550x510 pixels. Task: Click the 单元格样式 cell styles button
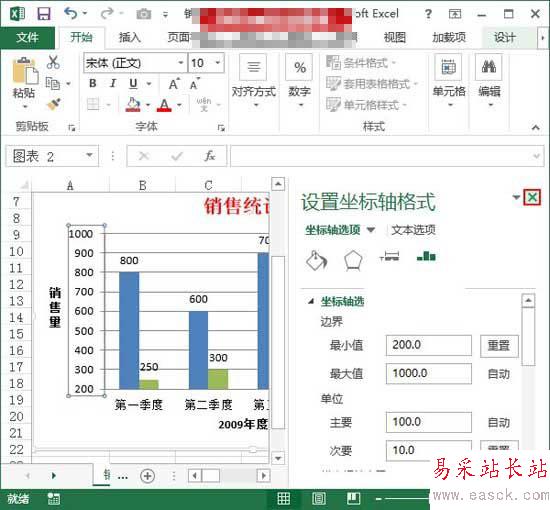click(x=366, y=105)
